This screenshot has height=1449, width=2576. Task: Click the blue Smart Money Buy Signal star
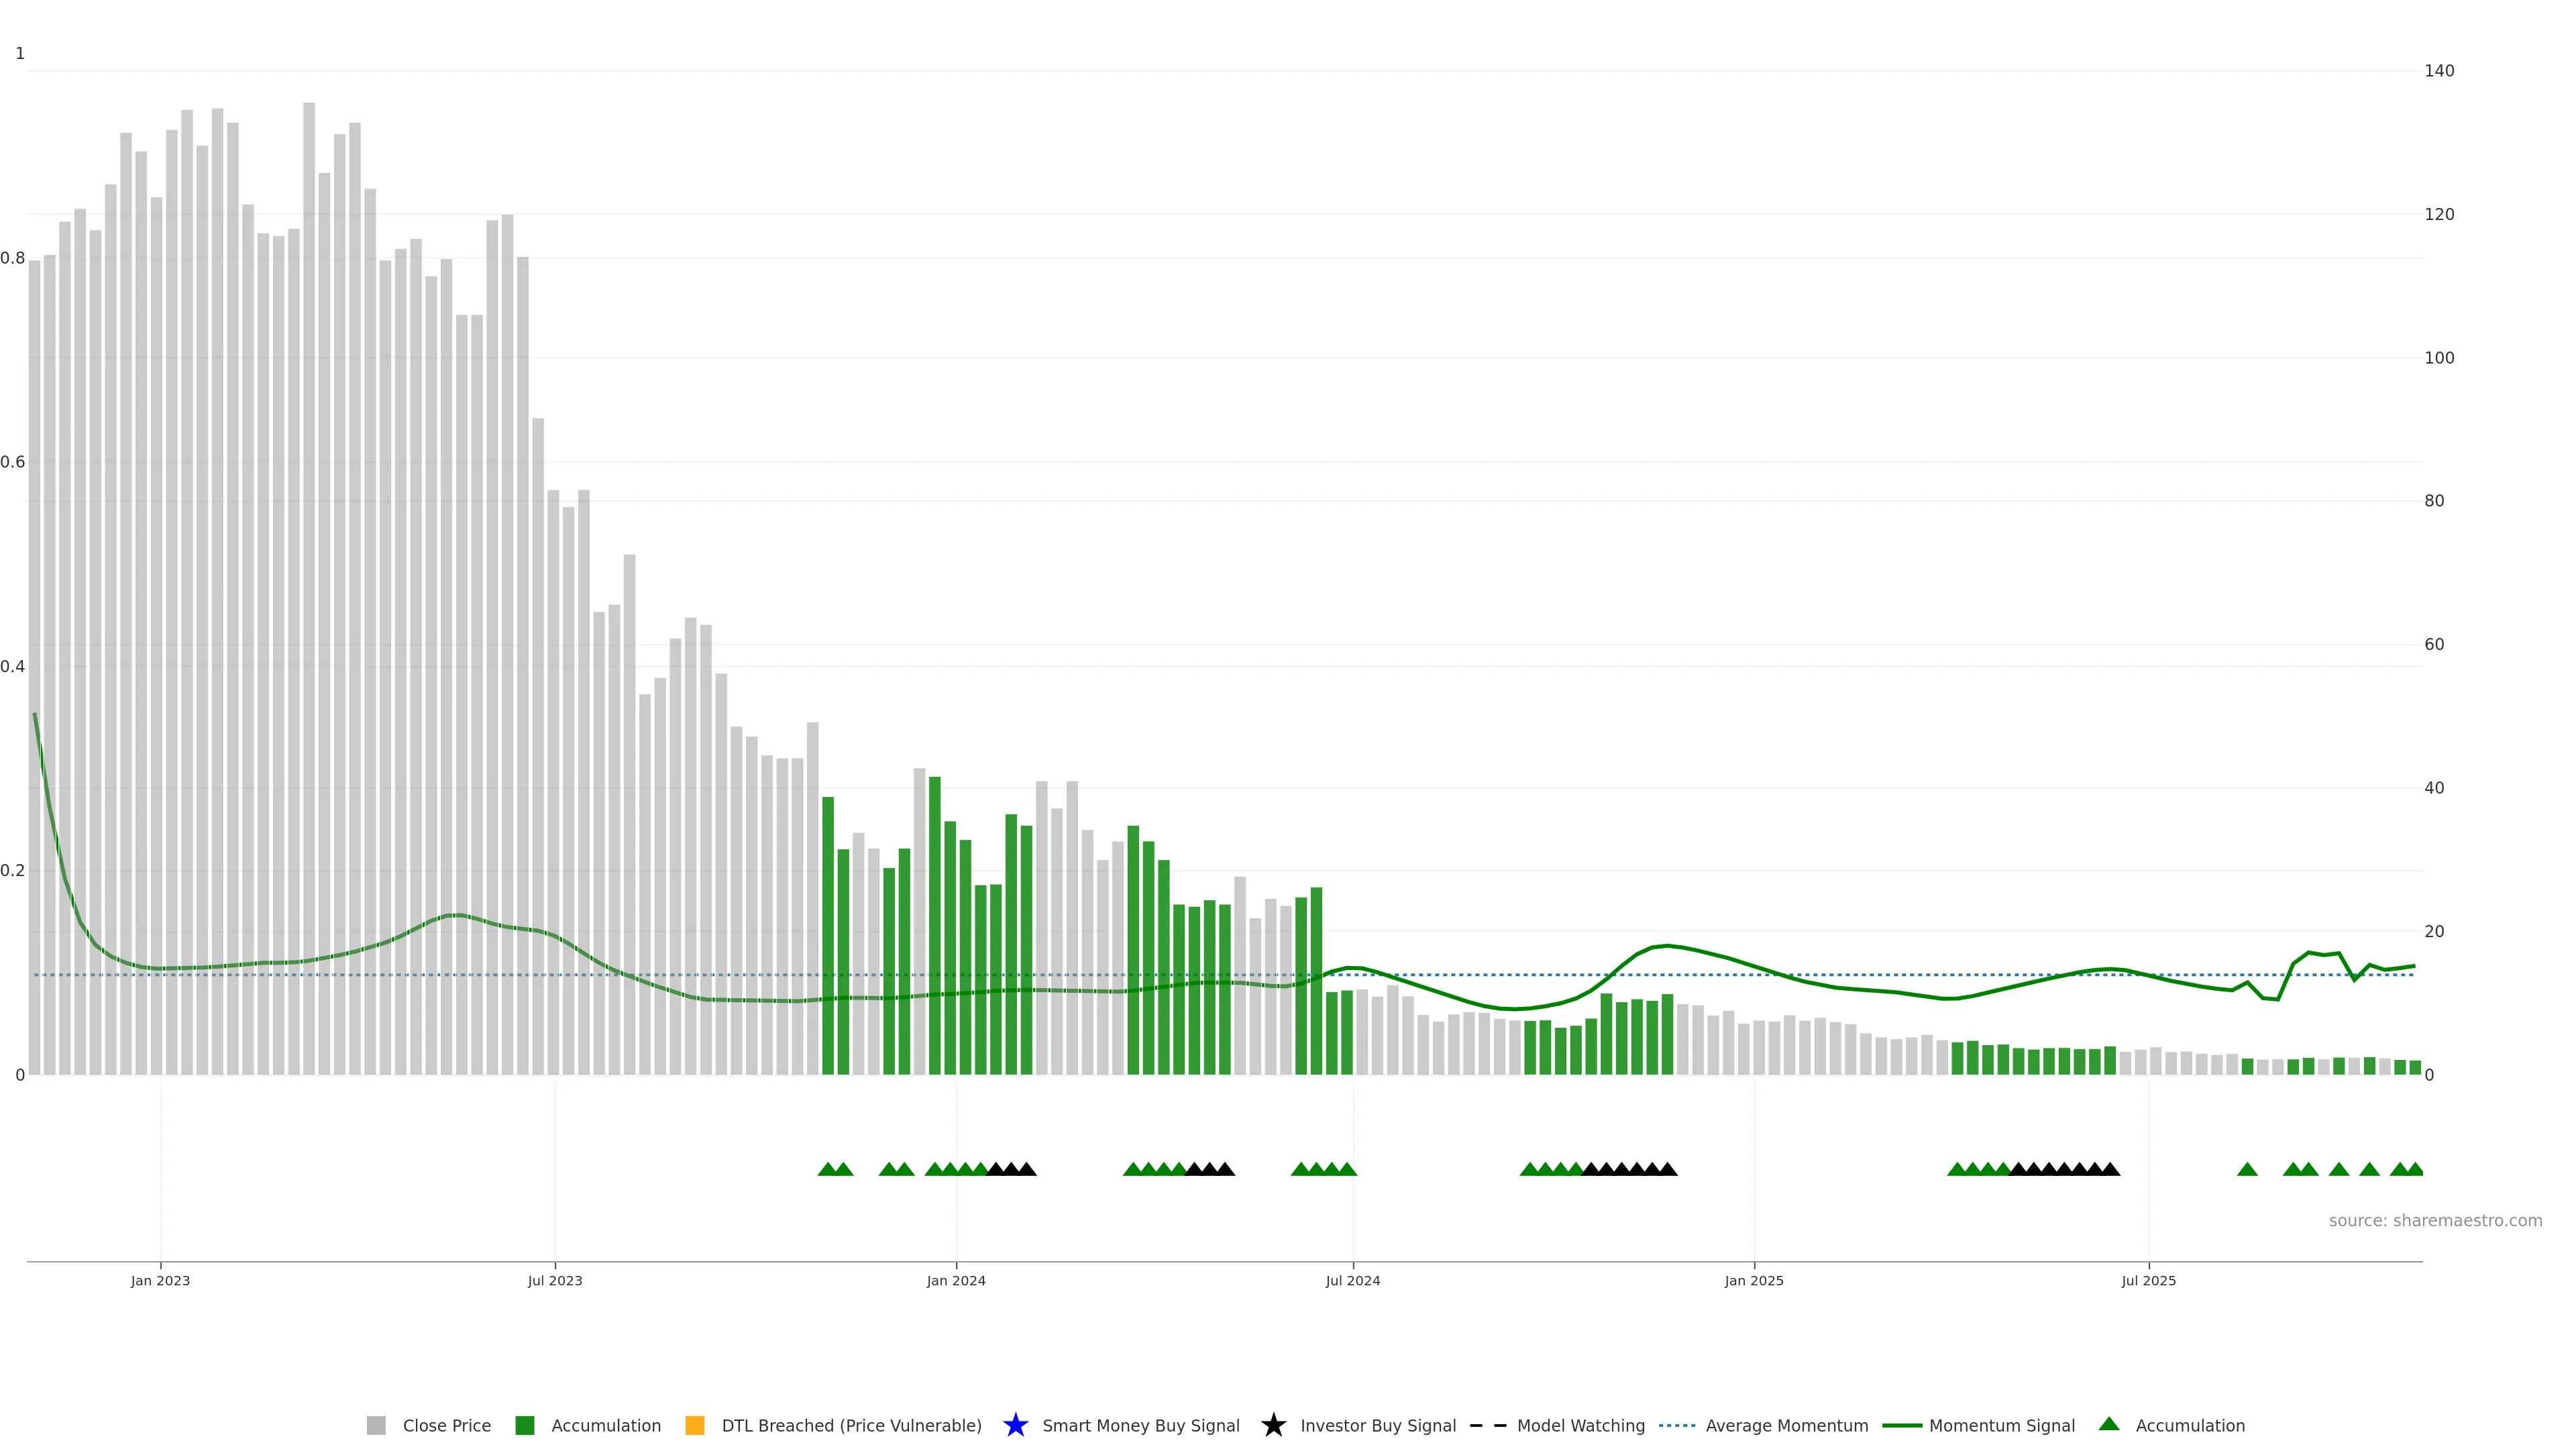(1015, 1425)
